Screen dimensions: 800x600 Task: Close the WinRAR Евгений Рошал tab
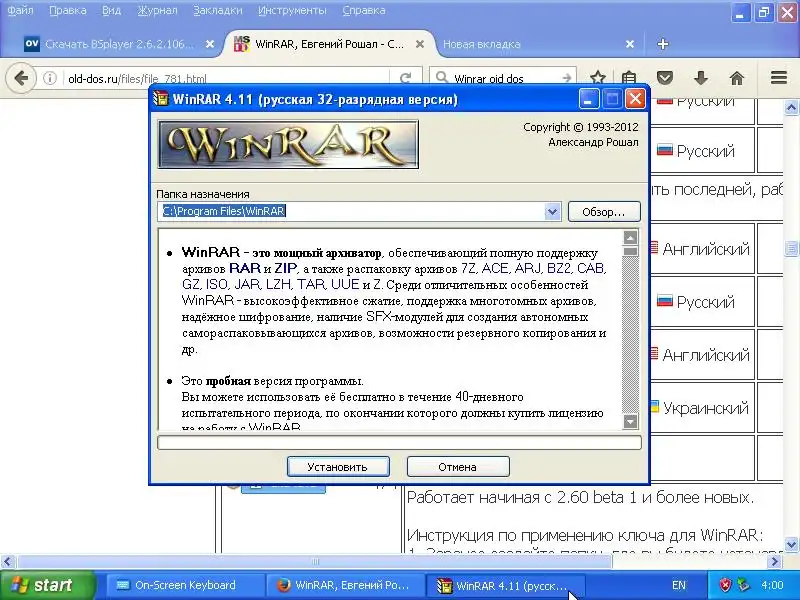coord(420,44)
